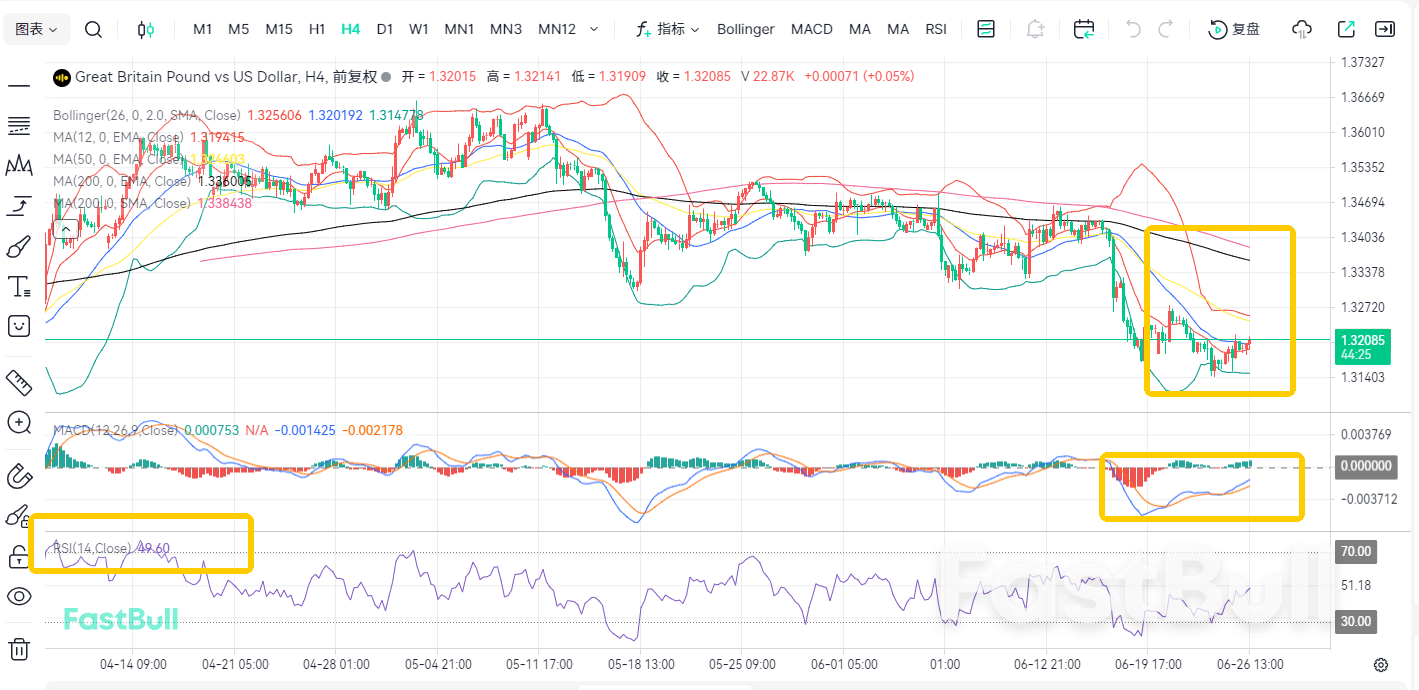Expand more timeframes chevron after MN12
The image size is (1419, 690).
pyautogui.click(x=595, y=29)
